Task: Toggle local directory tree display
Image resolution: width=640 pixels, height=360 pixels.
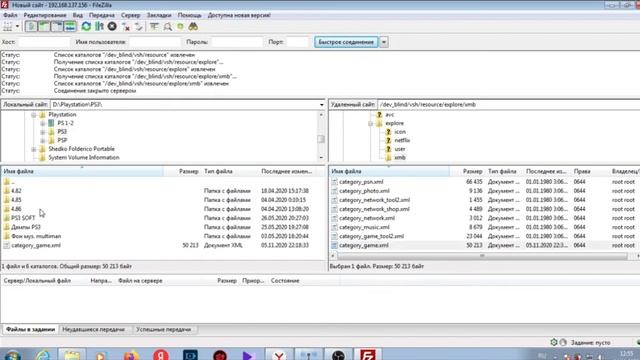Action: point(44,27)
